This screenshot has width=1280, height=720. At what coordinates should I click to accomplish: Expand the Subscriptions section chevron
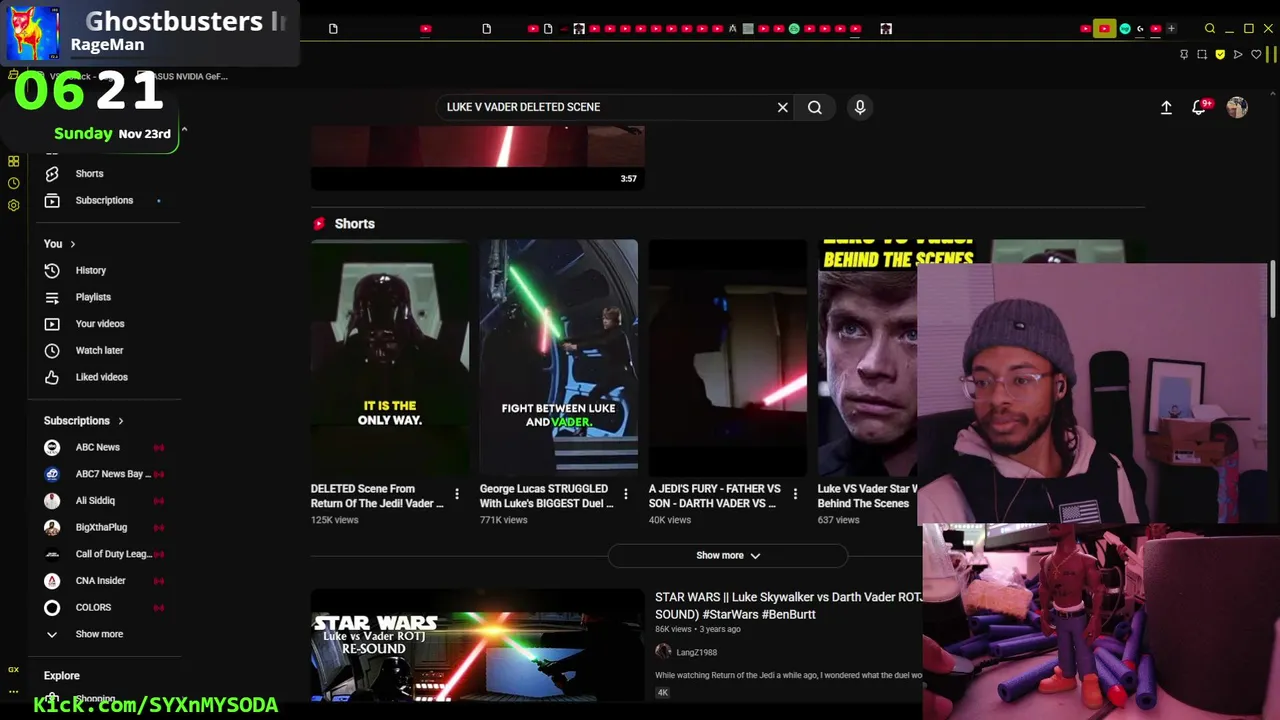(x=121, y=421)
